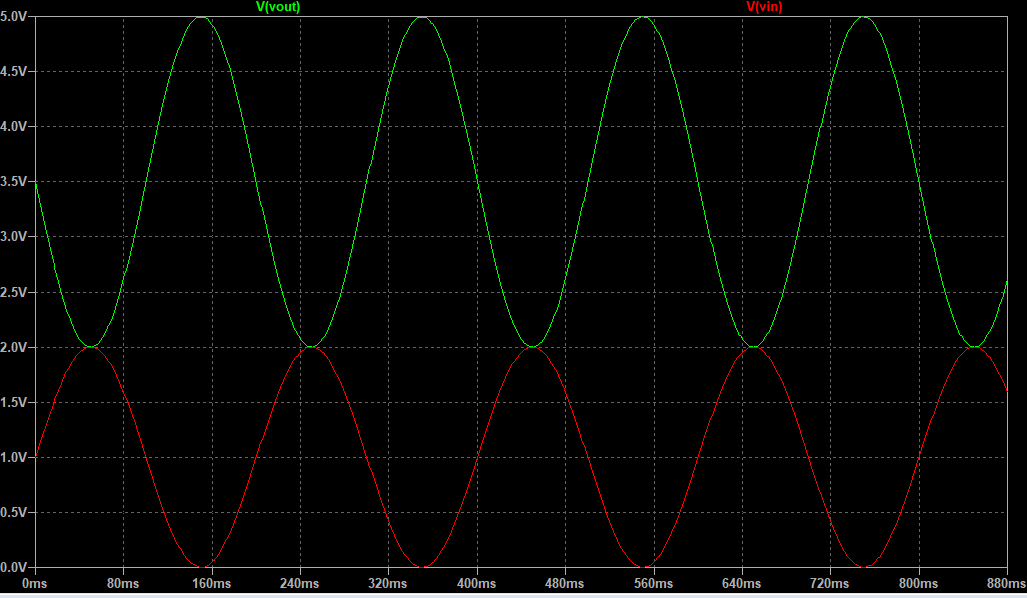Click the 4.0V vertical axis label

[x=14, y=126]
